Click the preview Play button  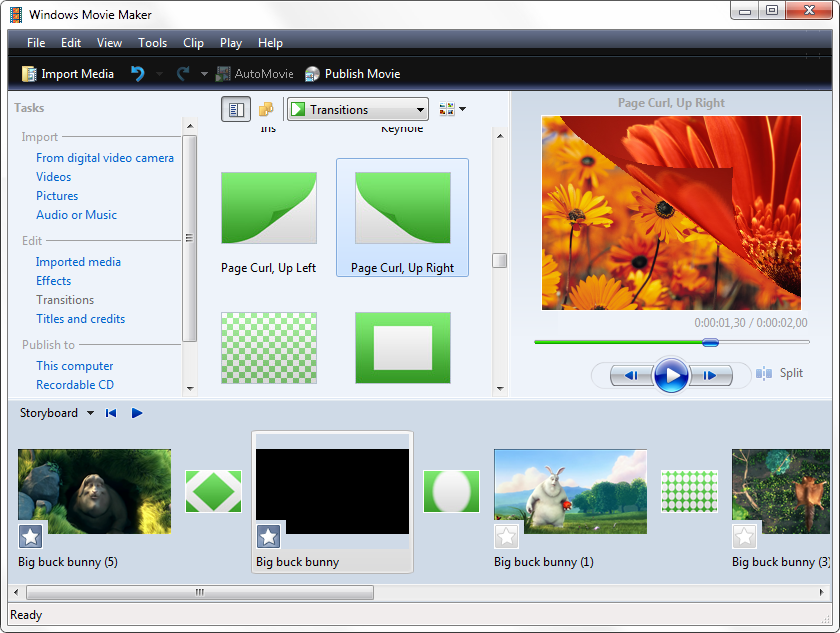(671, 375)
